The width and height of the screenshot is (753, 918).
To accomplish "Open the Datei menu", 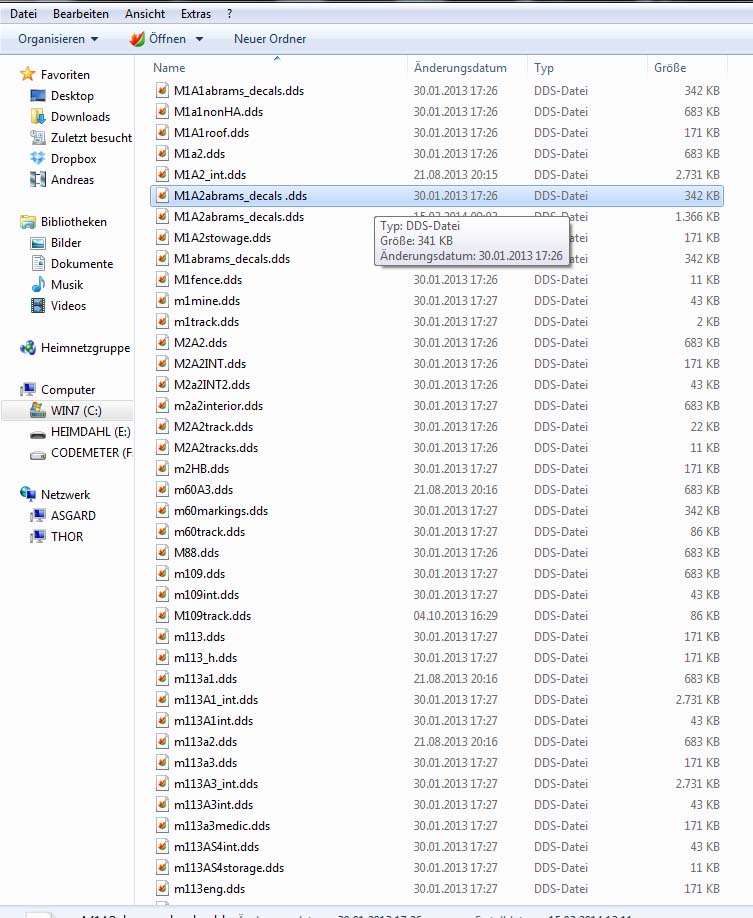I will pos(23,15).
